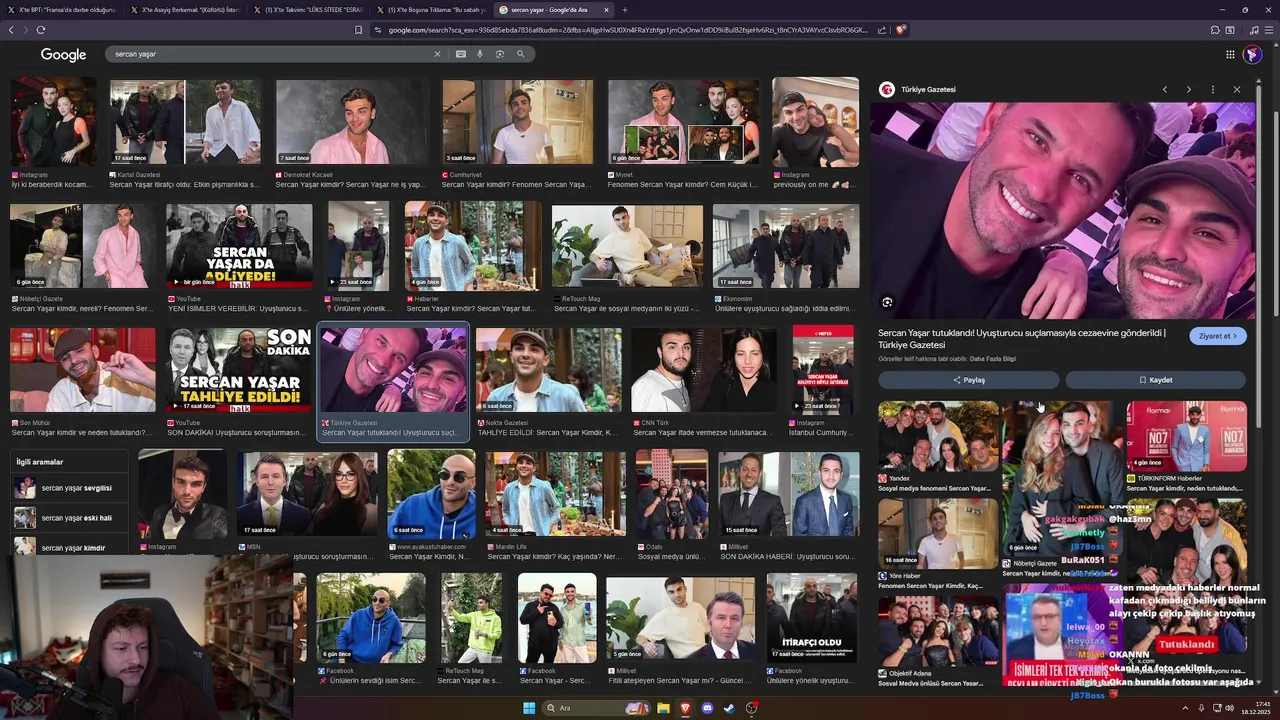Image resolution: width=1280 pixels, height=720 pixels.
Task: Open 'SERCAN YAŞAR TAHLİYE EDİLDİ' thumbnail
Action: 239,370
